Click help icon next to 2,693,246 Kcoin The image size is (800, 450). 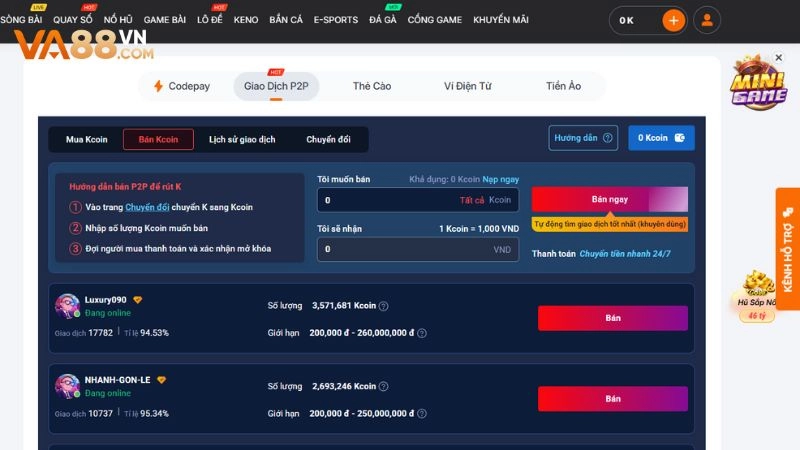[384, 386]
